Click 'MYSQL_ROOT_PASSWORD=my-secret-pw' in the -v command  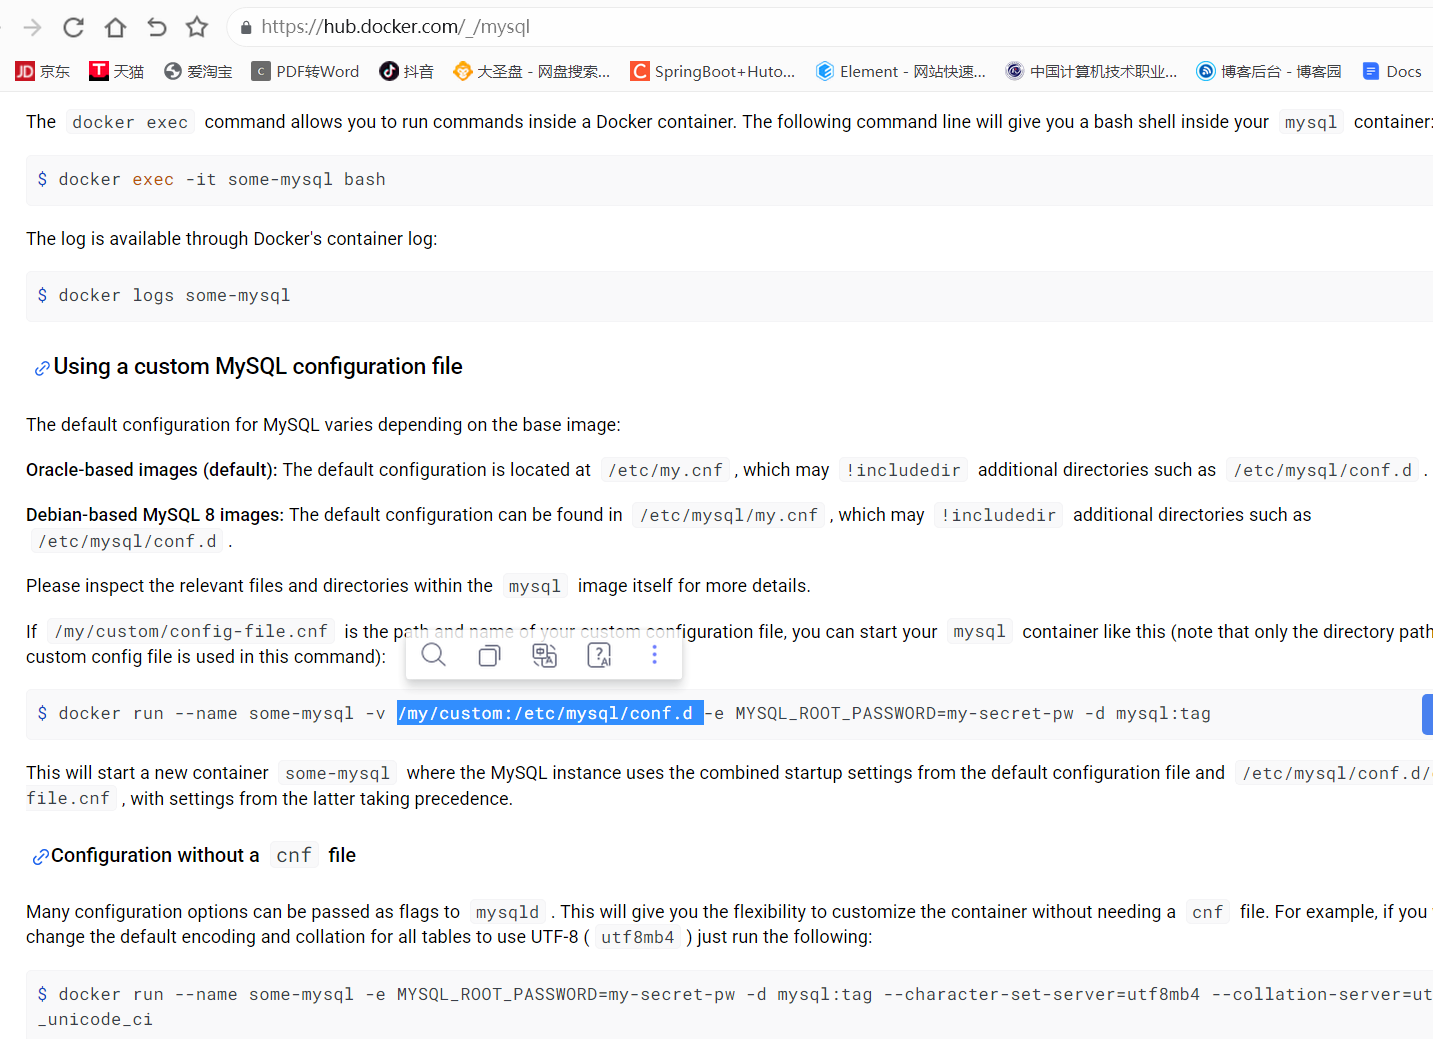(904, 713)
